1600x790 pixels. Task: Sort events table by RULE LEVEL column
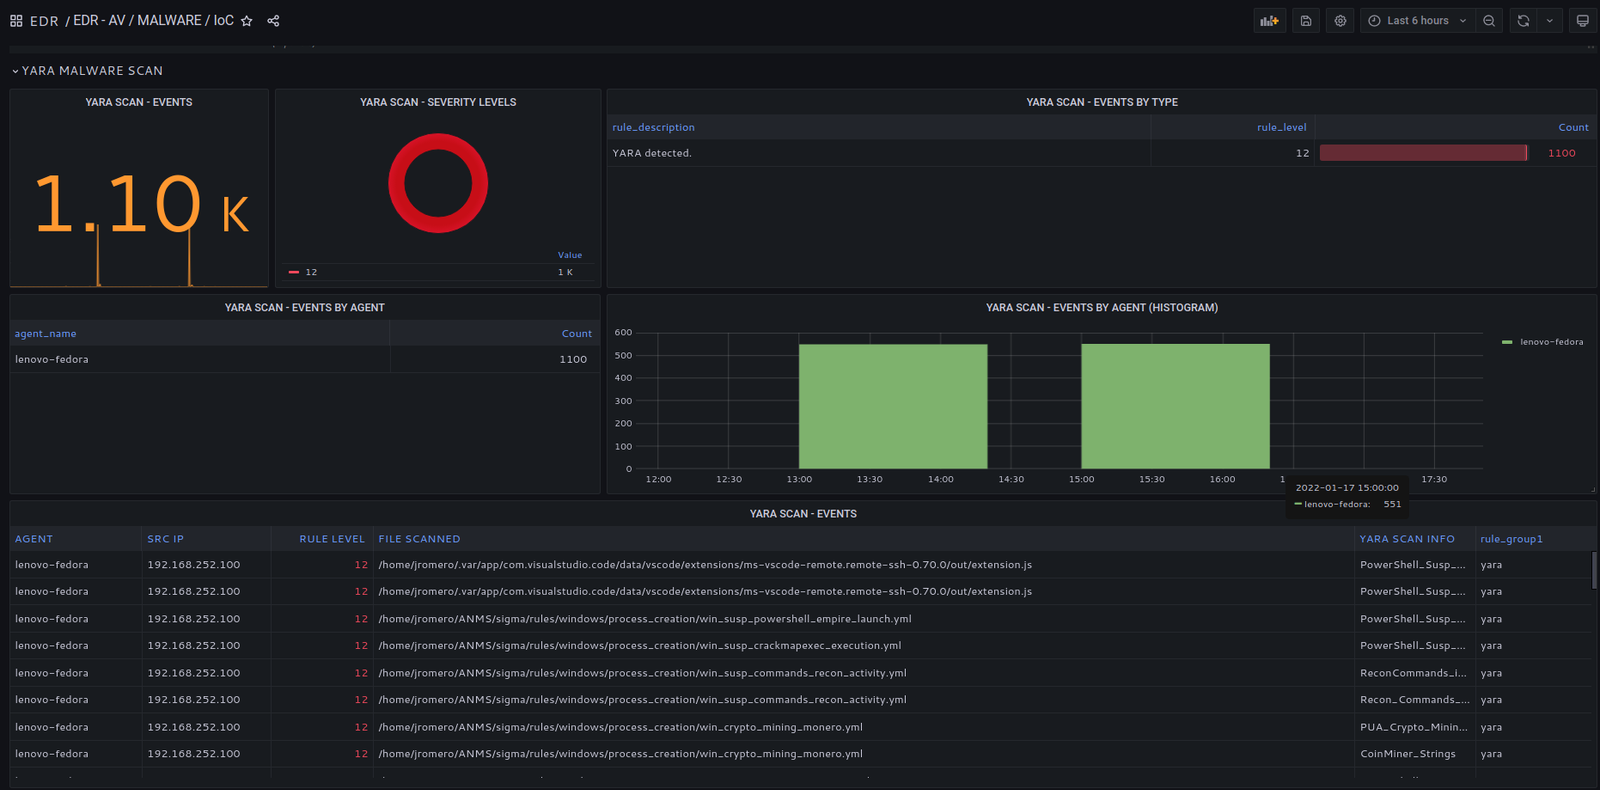tap(331, 539)
